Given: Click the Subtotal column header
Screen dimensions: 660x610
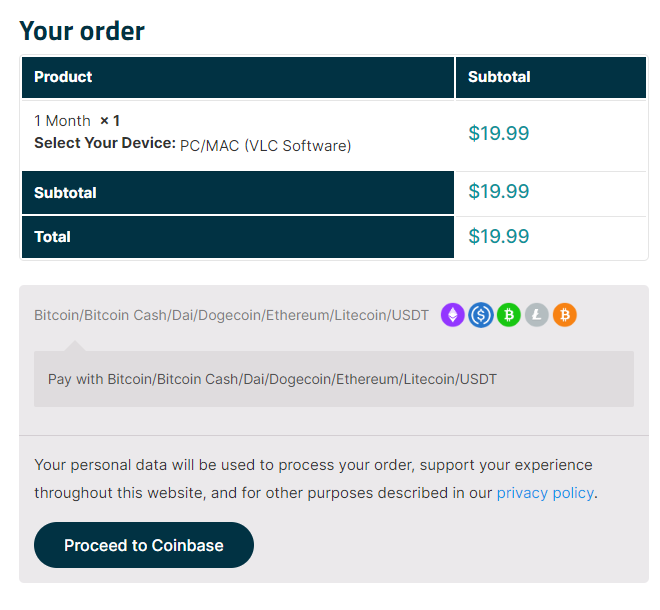Looking at the screenshot, I should tap(499, 77).
